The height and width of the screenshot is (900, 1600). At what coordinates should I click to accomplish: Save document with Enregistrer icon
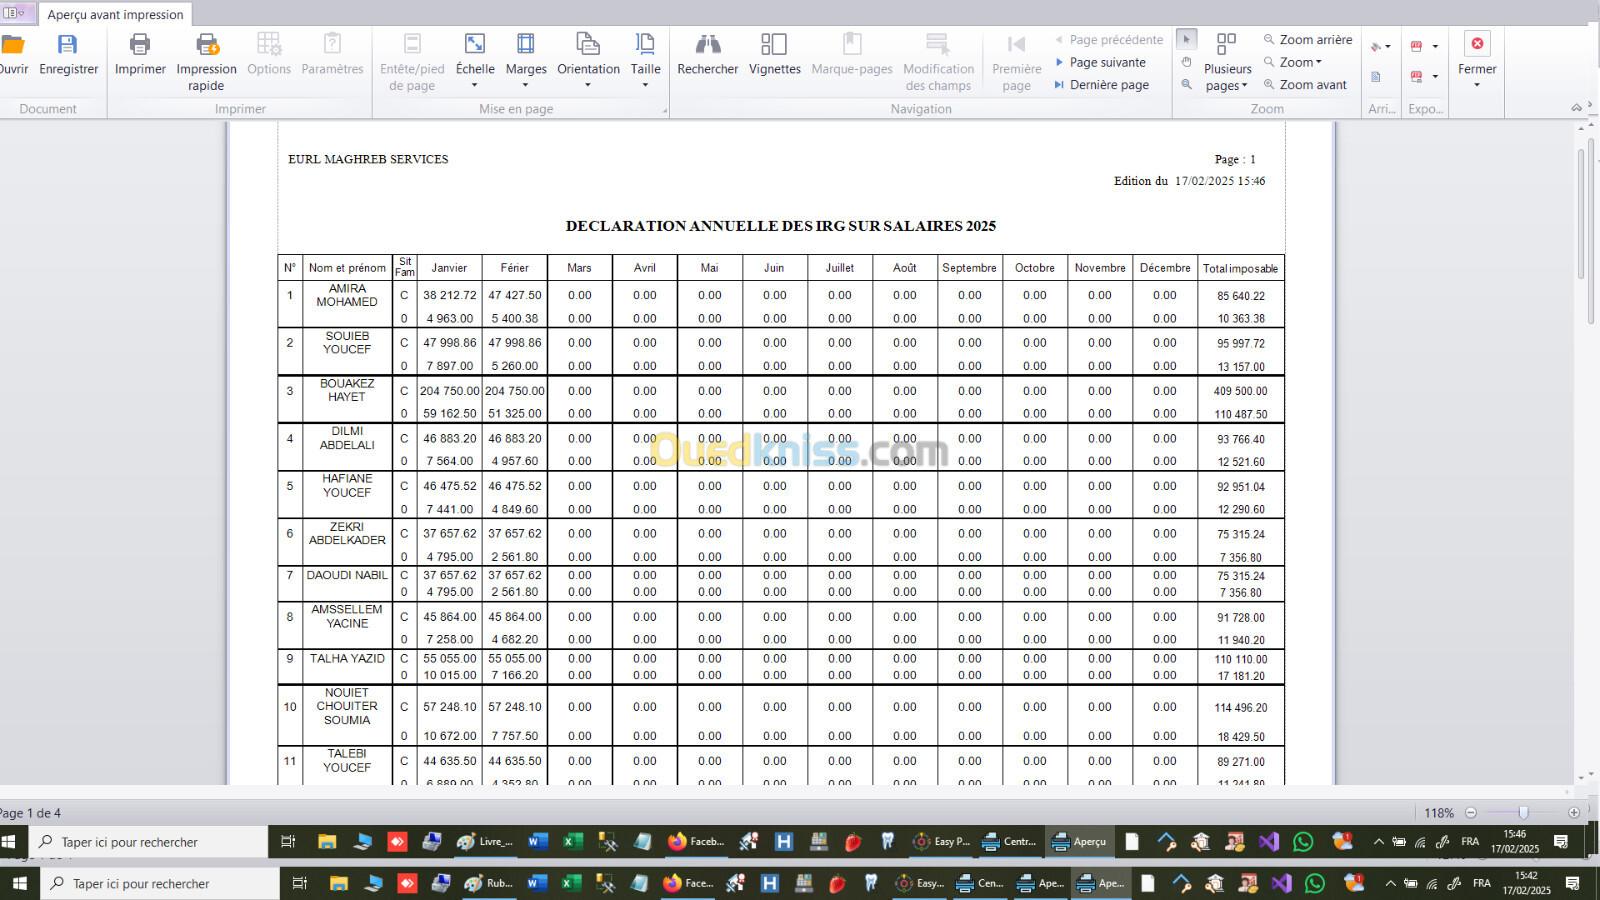click(68, 45)
